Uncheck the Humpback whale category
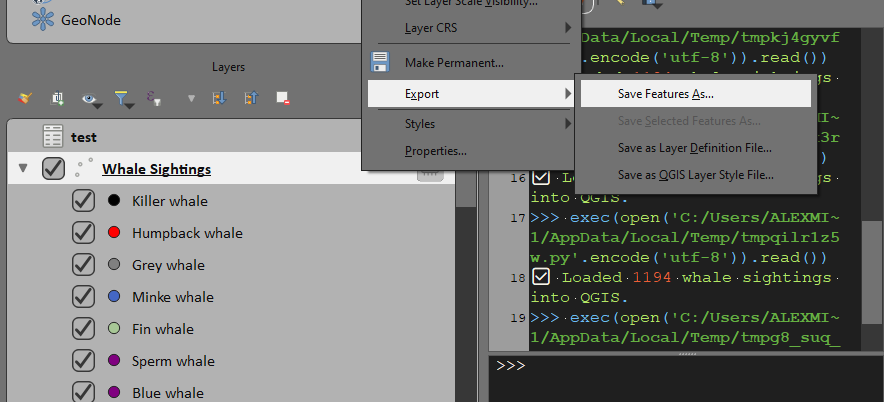This screenshot has height=402, width=884. [x=83, y=233]
